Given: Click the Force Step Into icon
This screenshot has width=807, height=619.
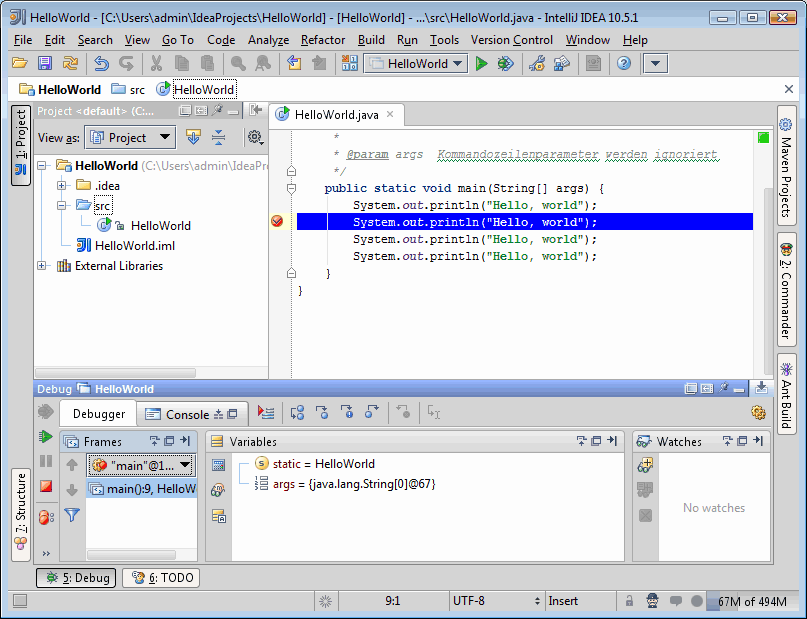Looking at the screenshot, I should 347,413.
